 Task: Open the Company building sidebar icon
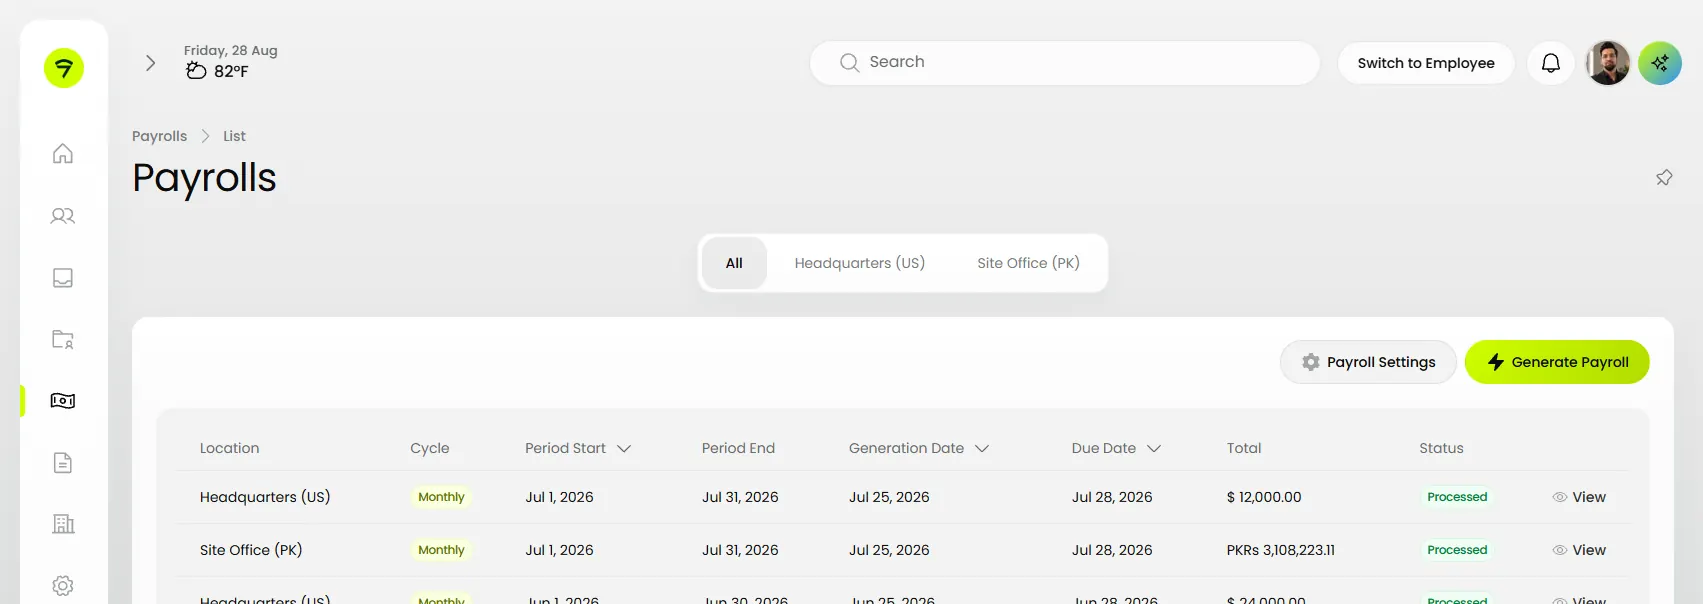point(63,524)
